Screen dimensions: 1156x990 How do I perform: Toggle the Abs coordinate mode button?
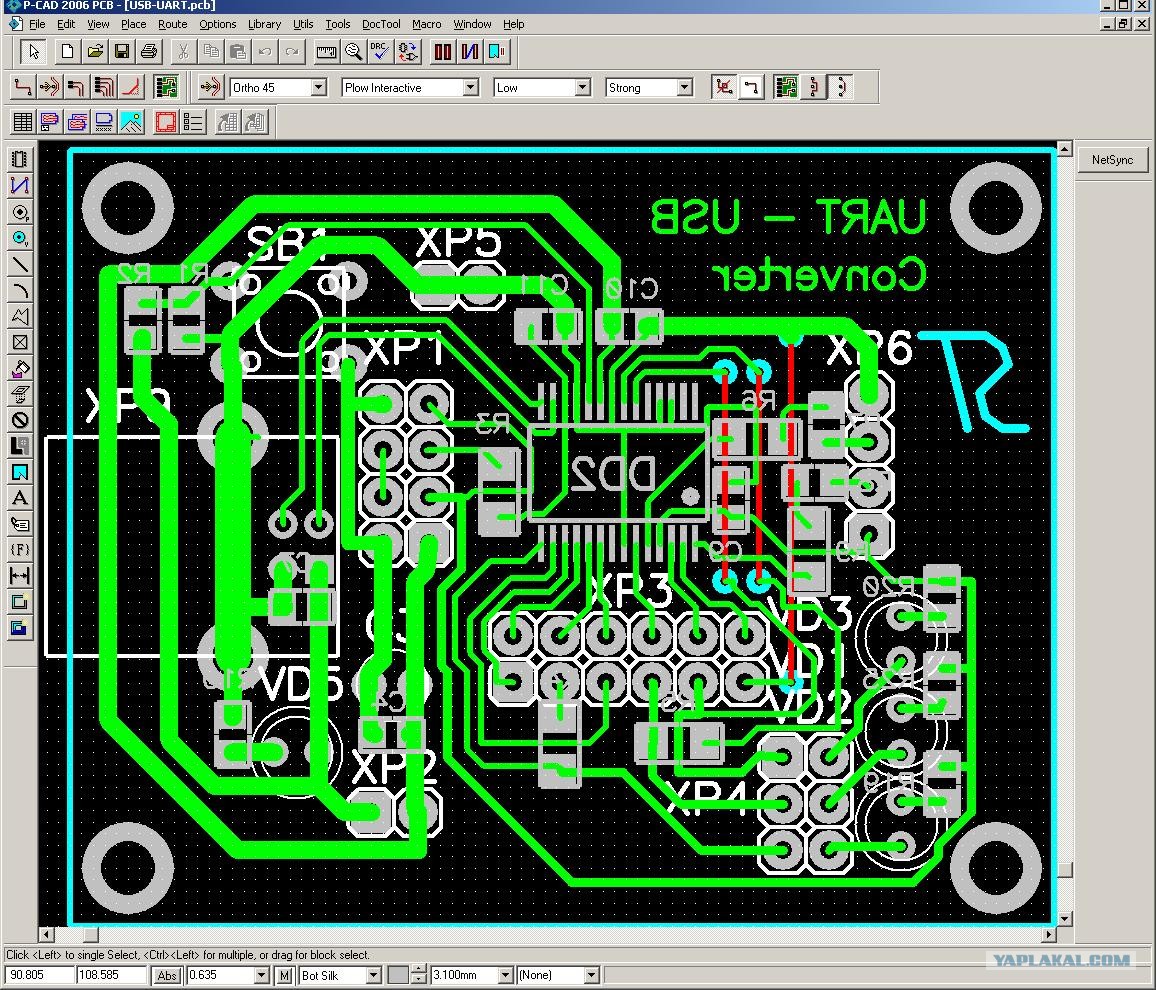pos(167,975)
